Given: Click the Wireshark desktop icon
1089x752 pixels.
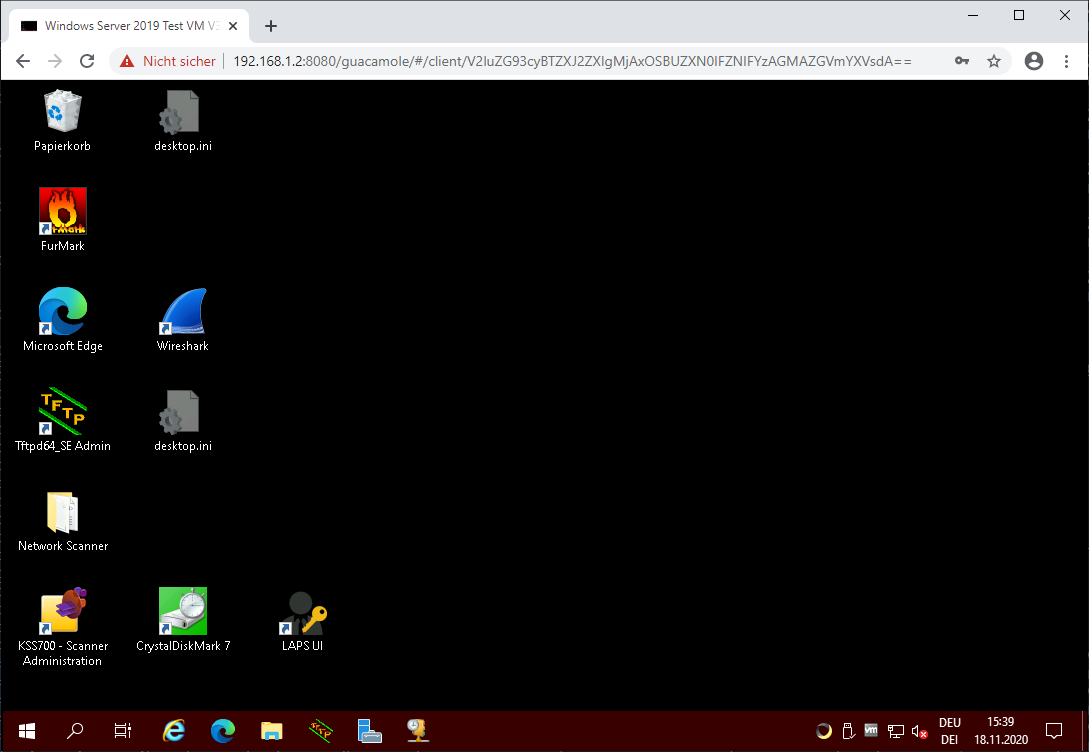Looking at the screenshot, I should (183, 312).
